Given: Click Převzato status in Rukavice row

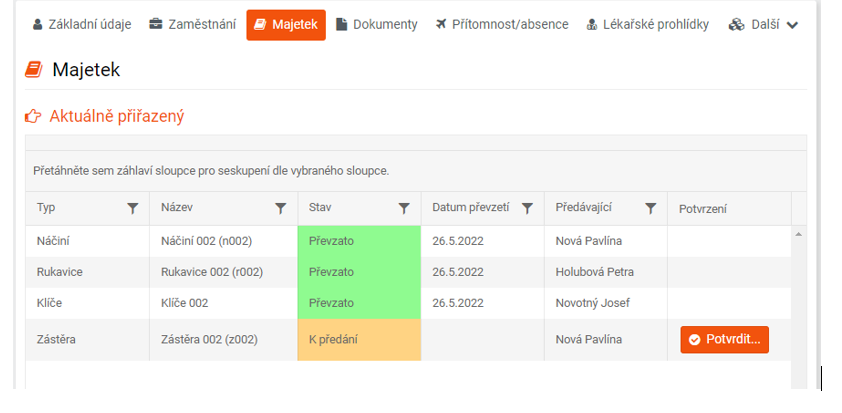Looking at the screenshot, I should (359, 272).
